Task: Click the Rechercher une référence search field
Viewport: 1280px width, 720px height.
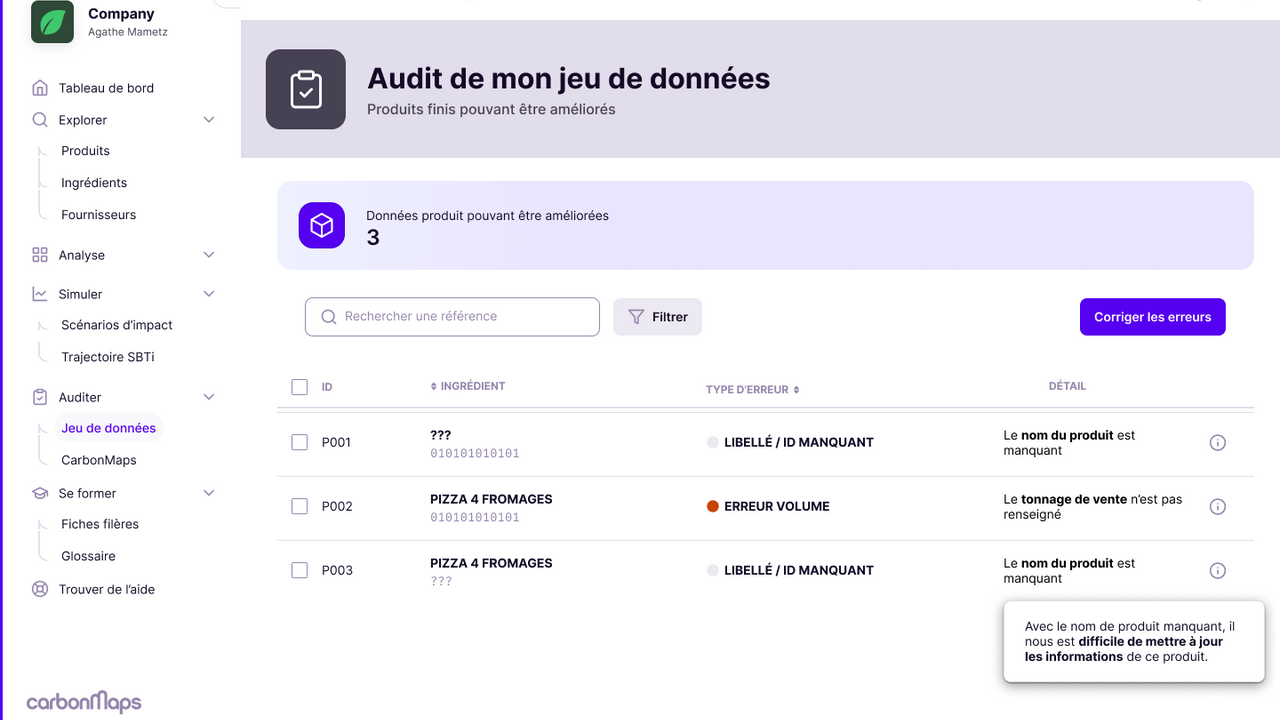Action: coord(452,317)
